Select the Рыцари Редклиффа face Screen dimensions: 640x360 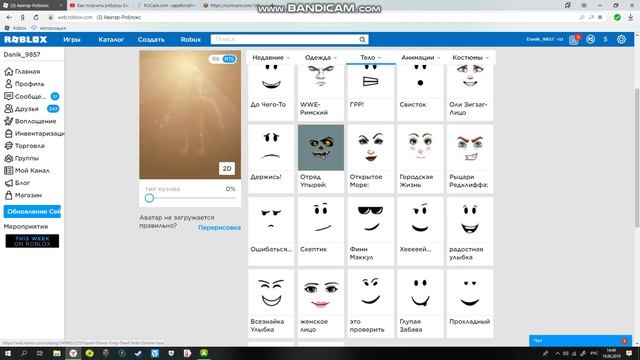pos(470,158)
